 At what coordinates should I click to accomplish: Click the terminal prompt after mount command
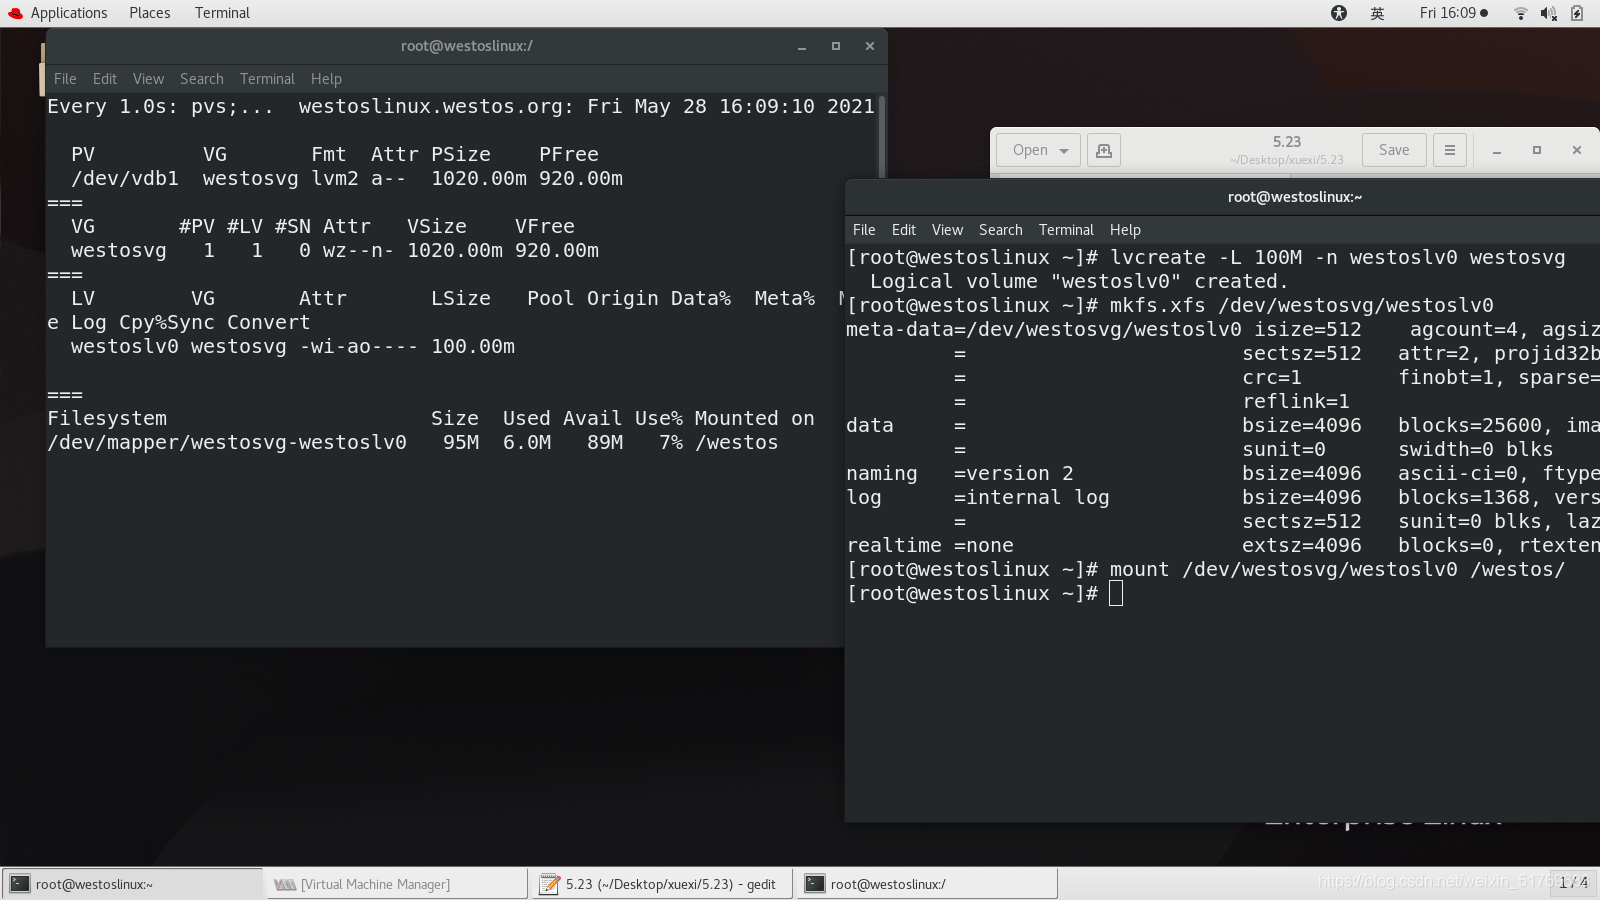(1117, 593)
